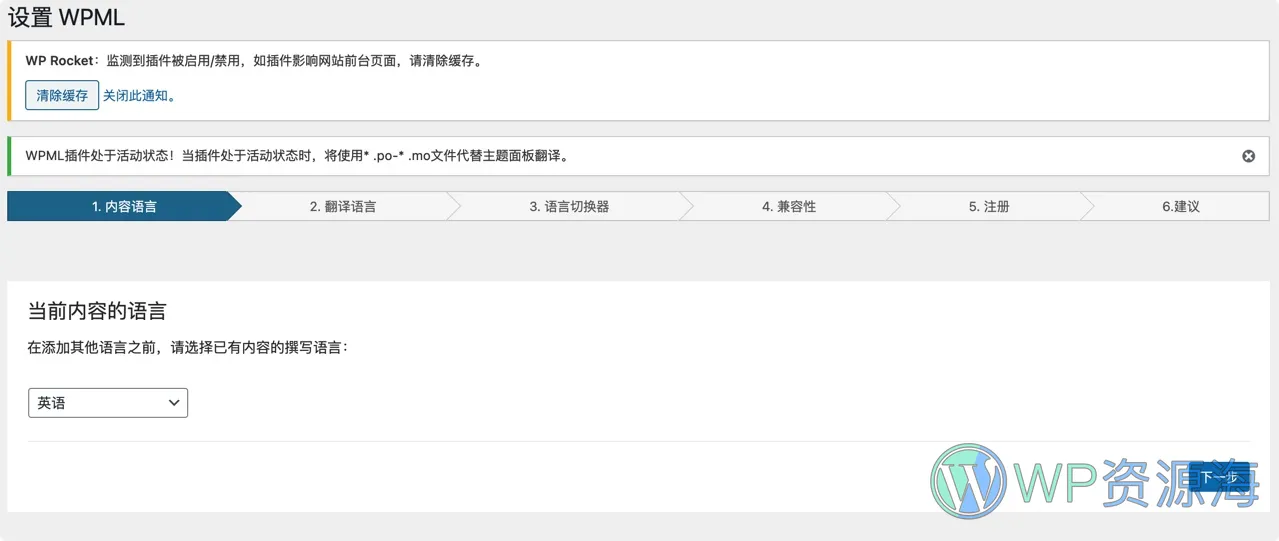The image size is (1279, 541).
Task: Go to step 3. 语言切换器
Action: coord(569,206)
